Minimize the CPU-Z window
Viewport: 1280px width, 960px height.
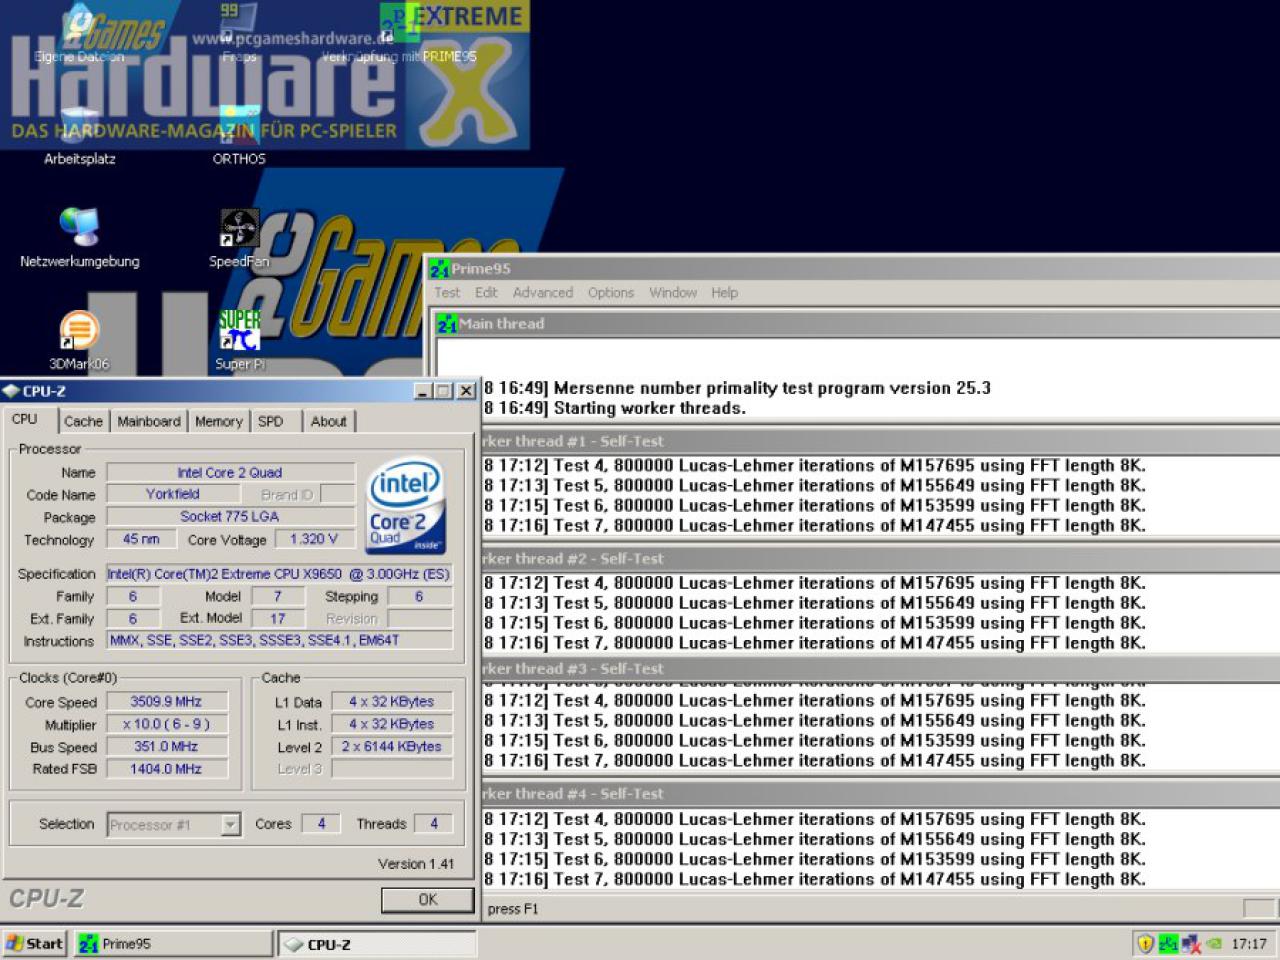(422, 391)
